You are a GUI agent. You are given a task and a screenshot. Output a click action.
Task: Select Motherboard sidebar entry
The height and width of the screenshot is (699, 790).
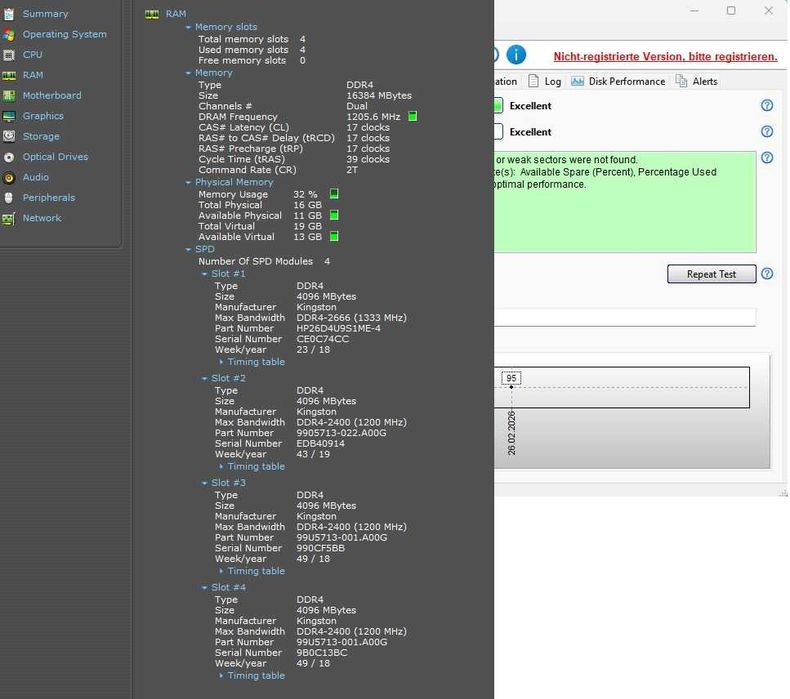click(x=52, y=96)
